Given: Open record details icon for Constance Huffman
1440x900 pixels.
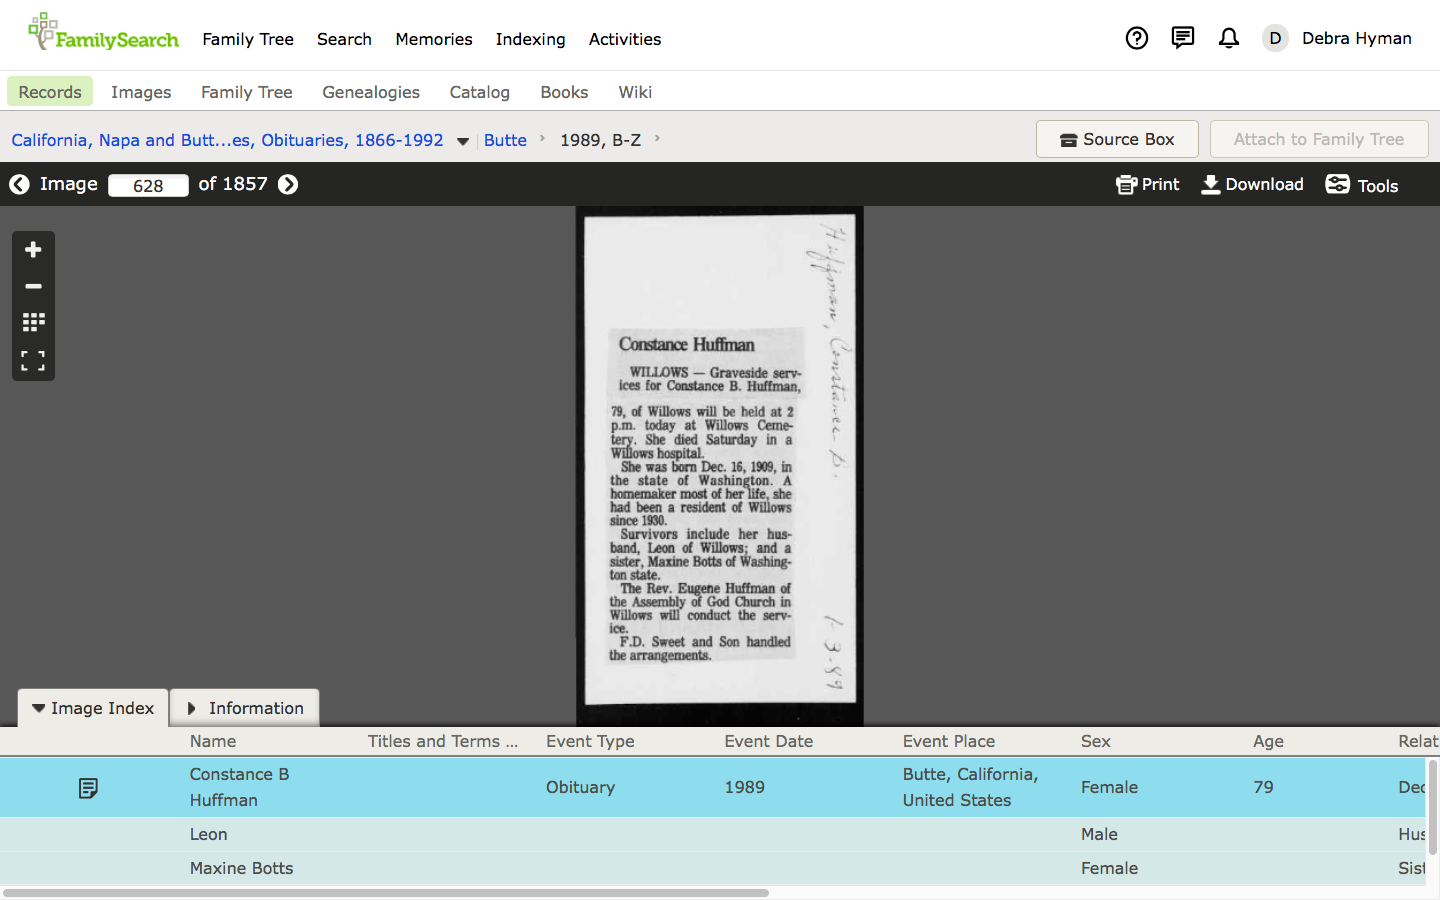Looking at the screenshot, I should [x=88, y=788].
